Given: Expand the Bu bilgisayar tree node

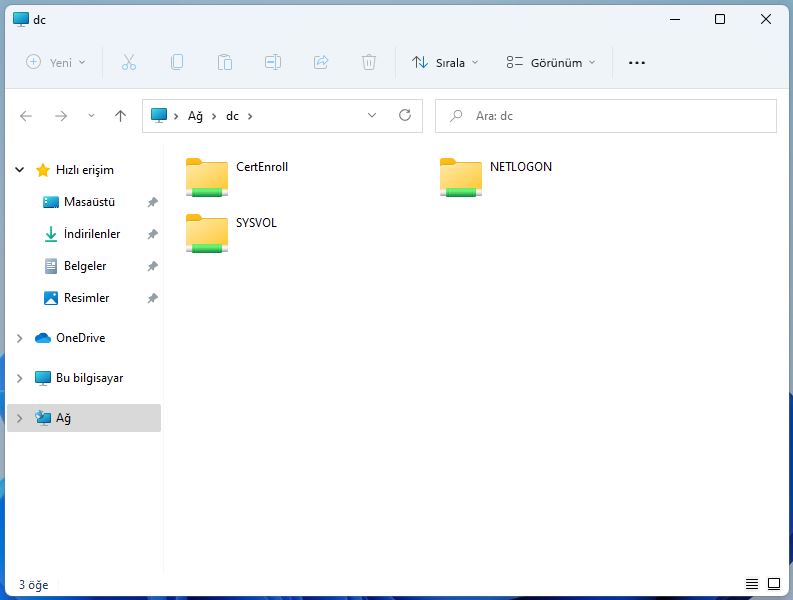Looking at the screenshot, I should point(19,378).
